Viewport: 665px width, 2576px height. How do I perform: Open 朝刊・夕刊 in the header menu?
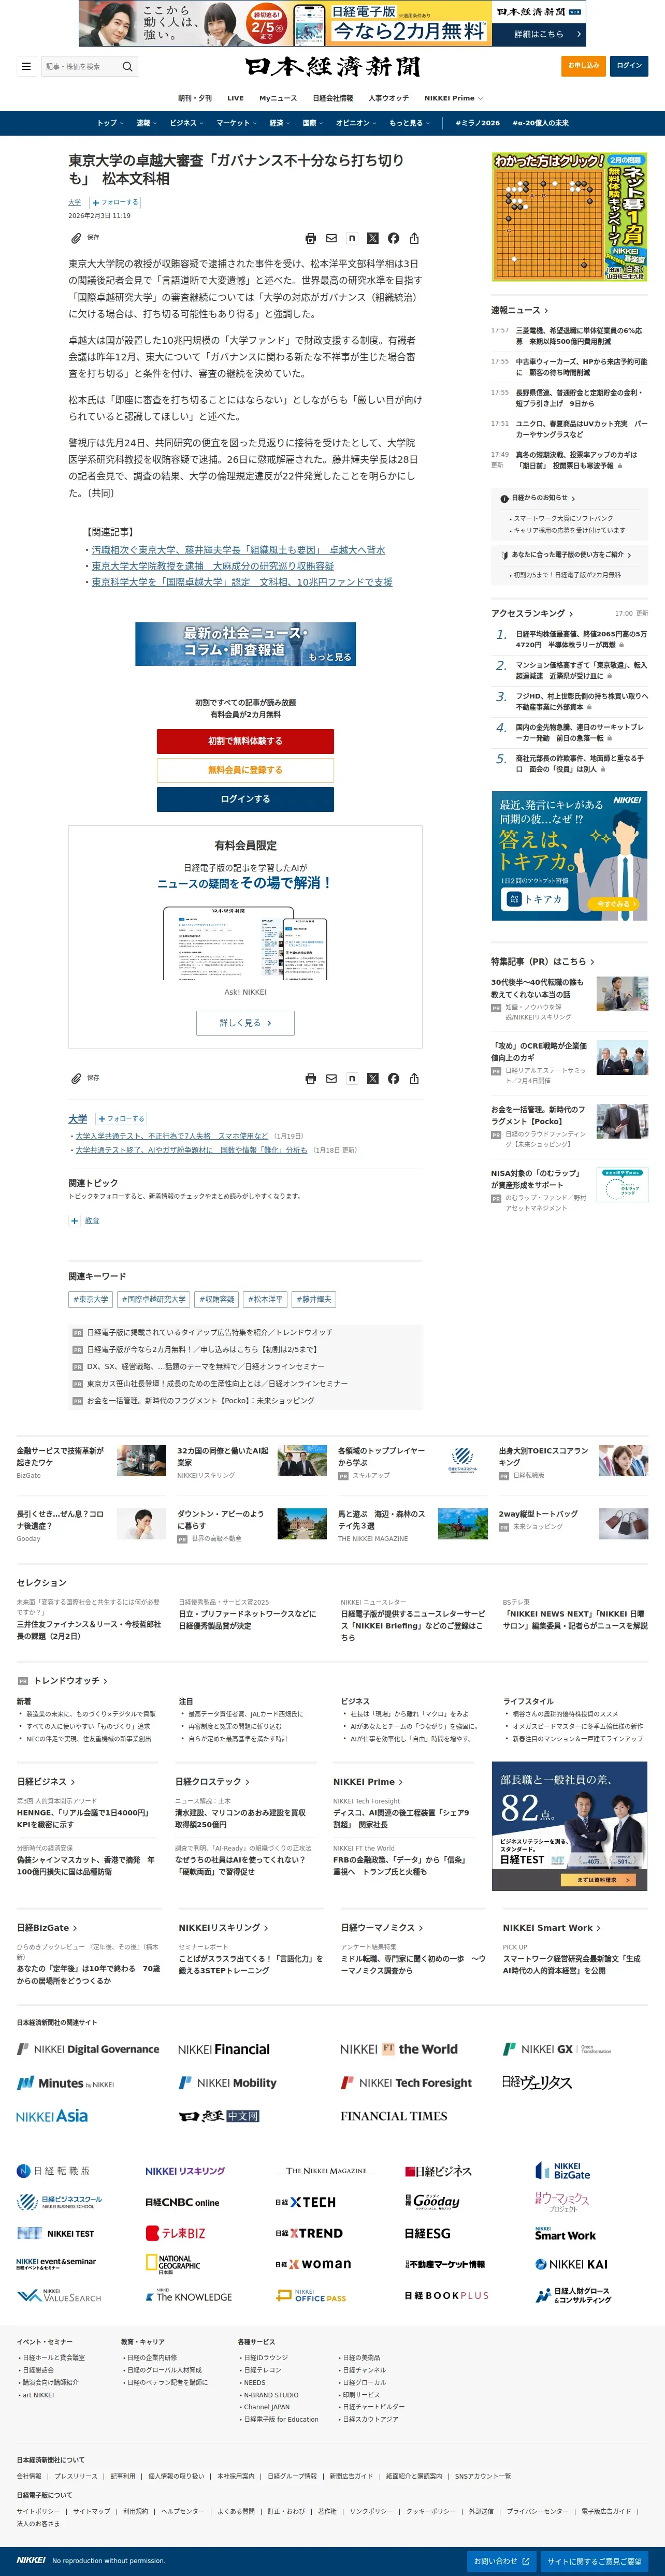pyautogui.click(x=195, y=98)
